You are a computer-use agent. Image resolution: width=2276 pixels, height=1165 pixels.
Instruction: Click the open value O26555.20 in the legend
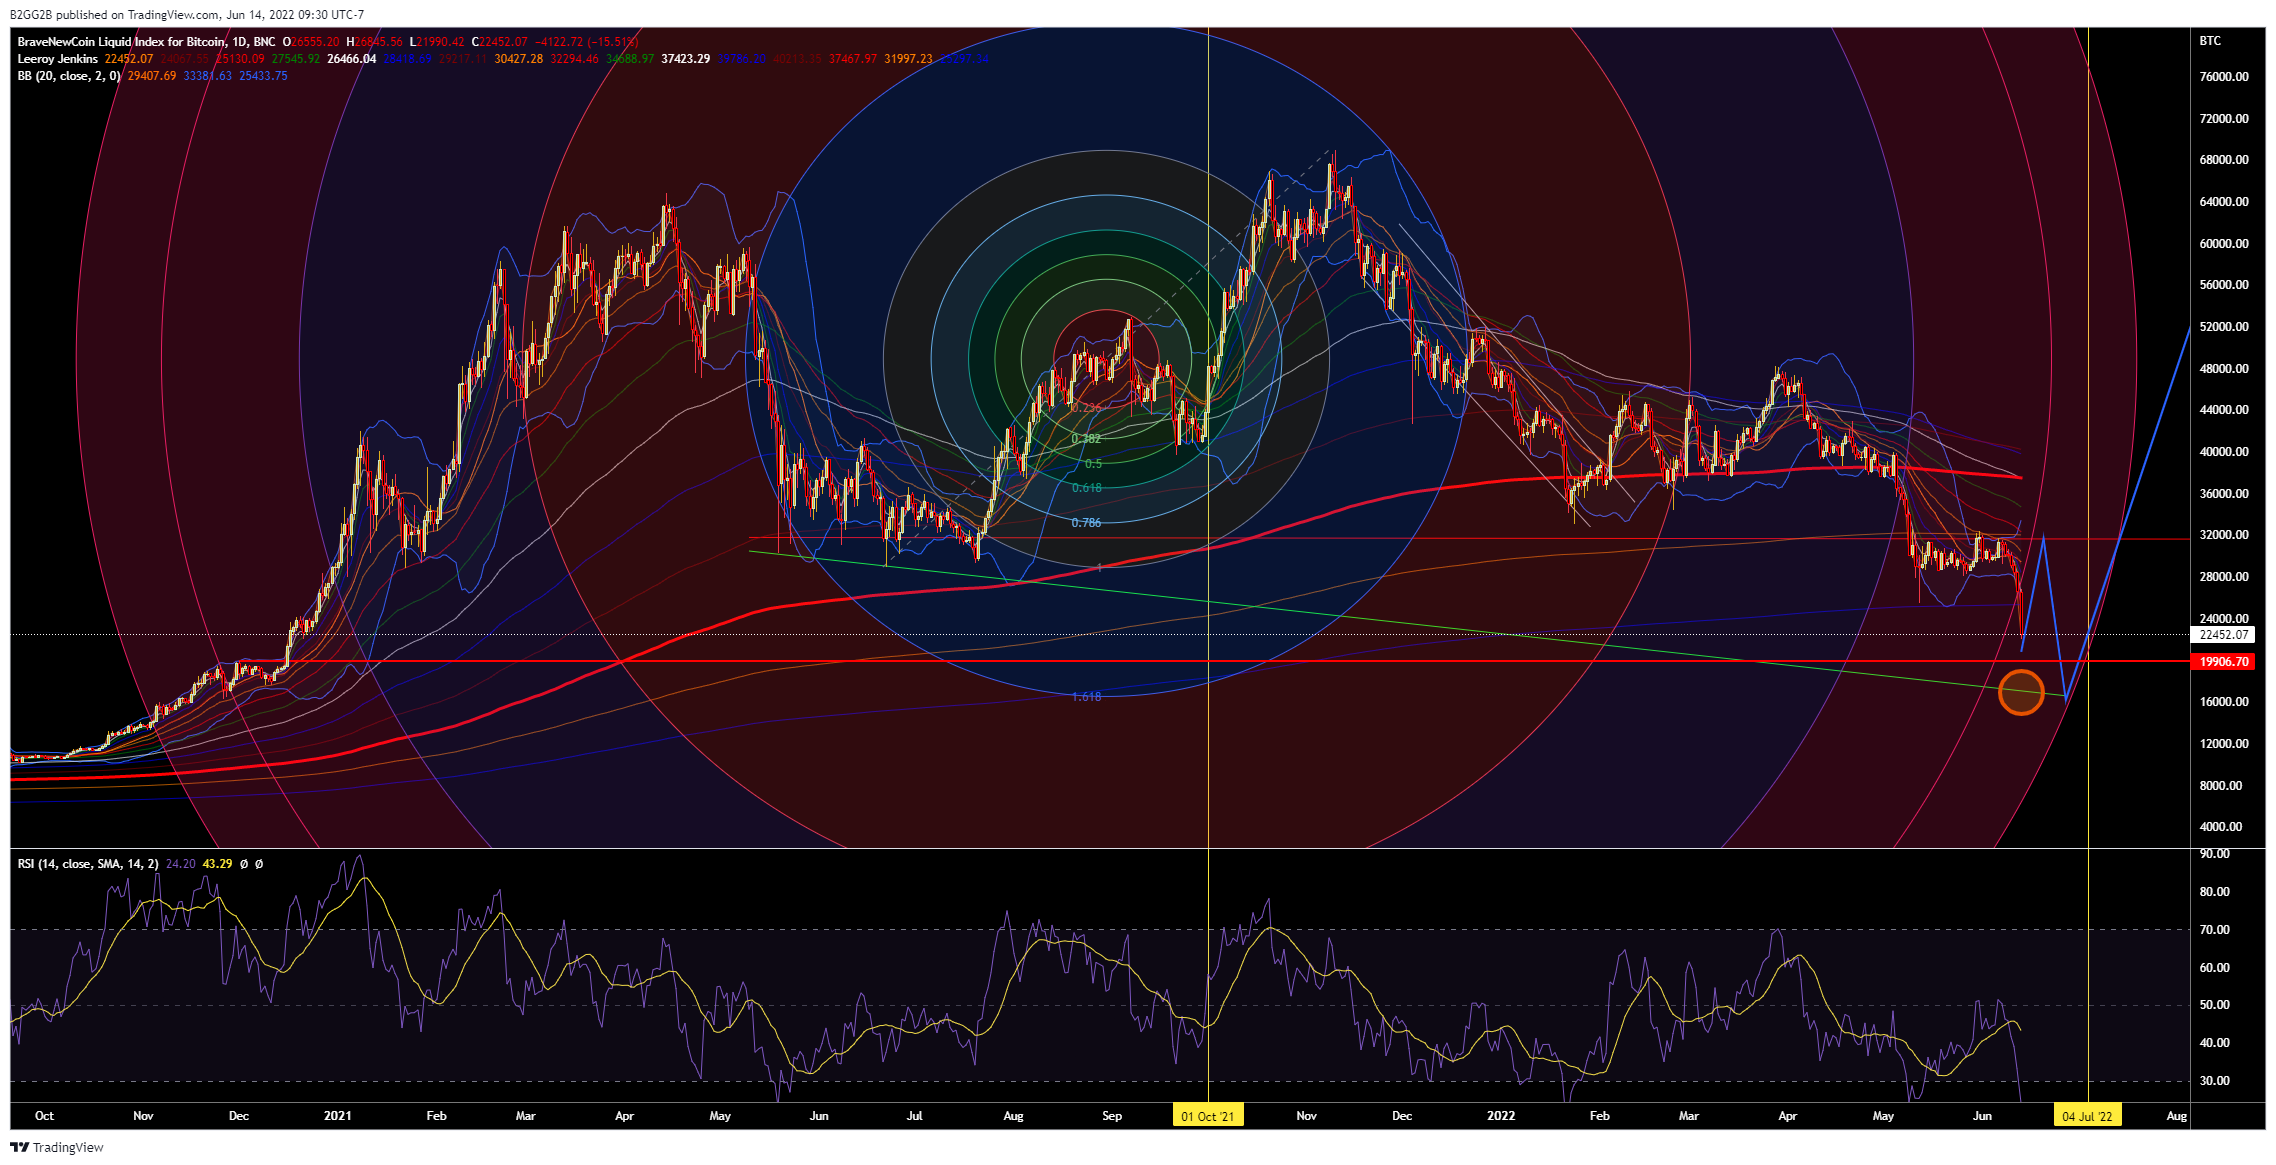point(311,42)
